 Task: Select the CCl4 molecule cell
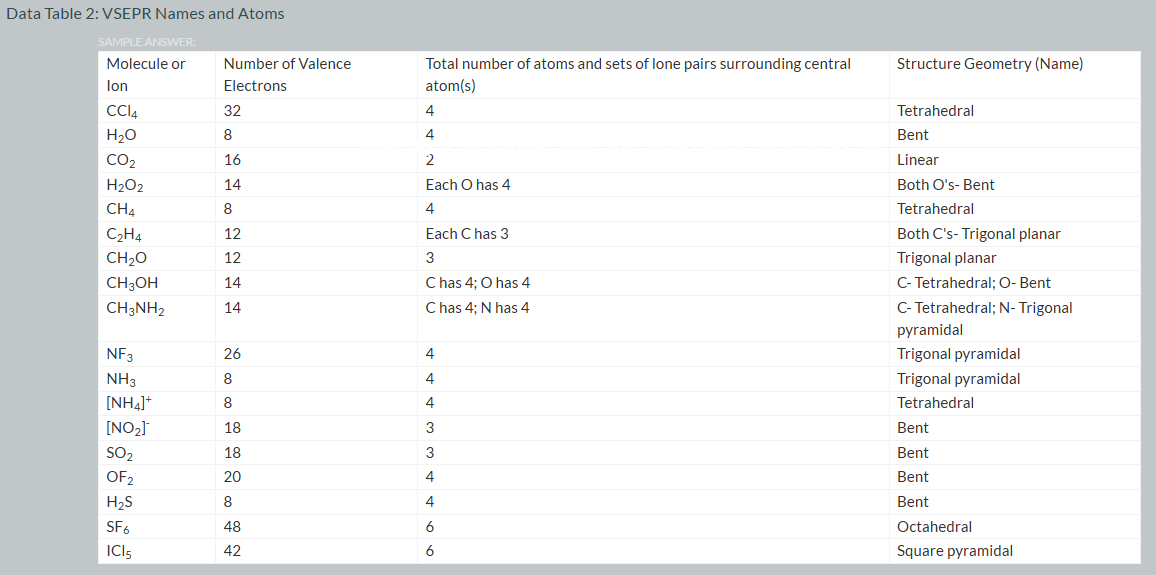[x=120, y=111]
